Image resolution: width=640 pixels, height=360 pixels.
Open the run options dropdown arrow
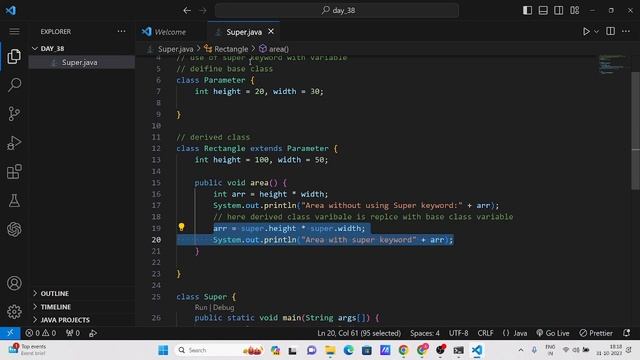point(596,31)
